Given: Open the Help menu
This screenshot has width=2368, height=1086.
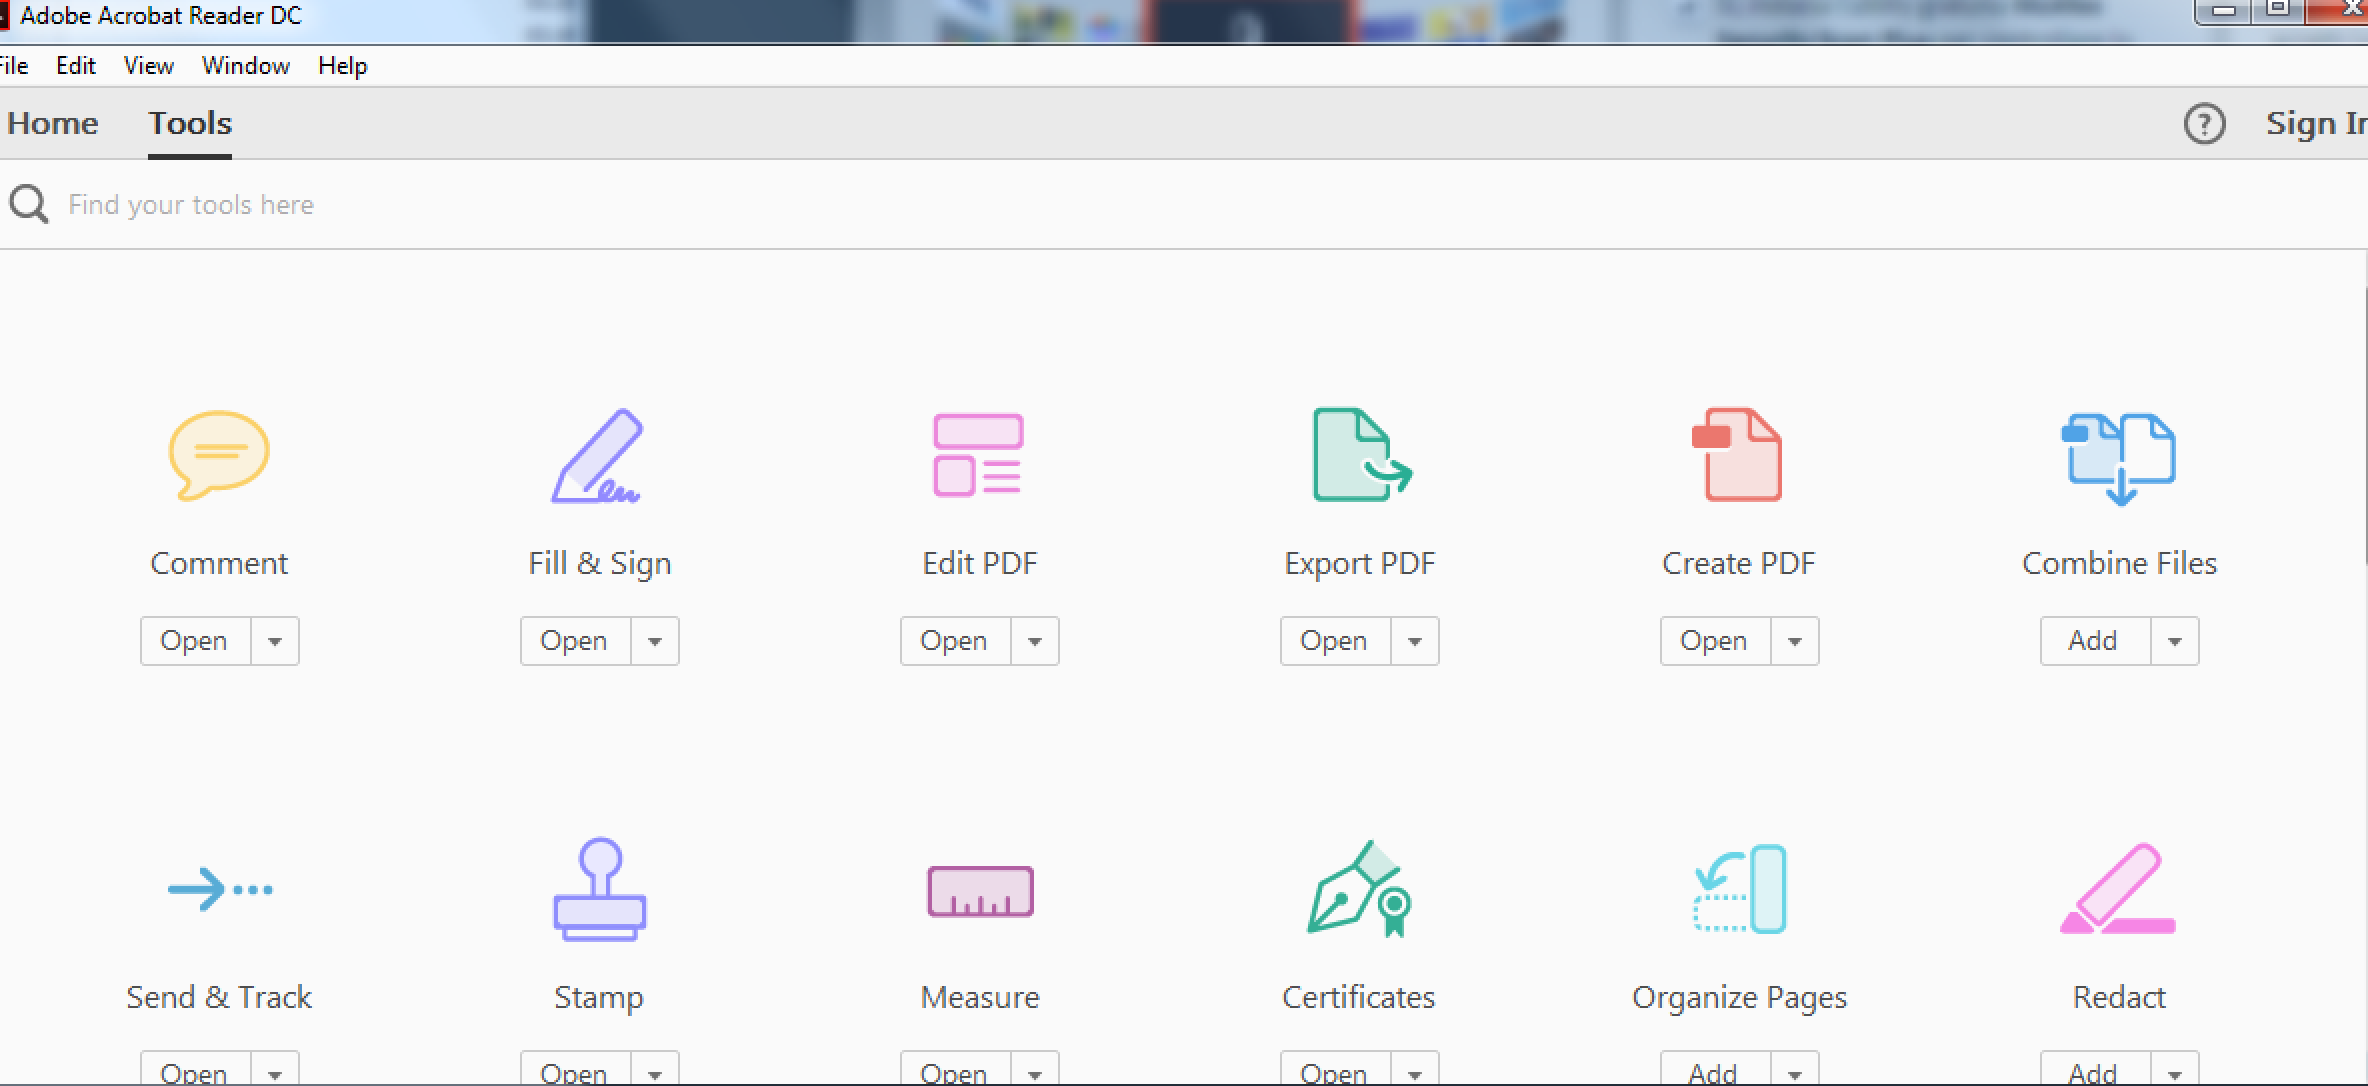Looking at the screenshot, I should pyautogui.click(x=343, y=66).
